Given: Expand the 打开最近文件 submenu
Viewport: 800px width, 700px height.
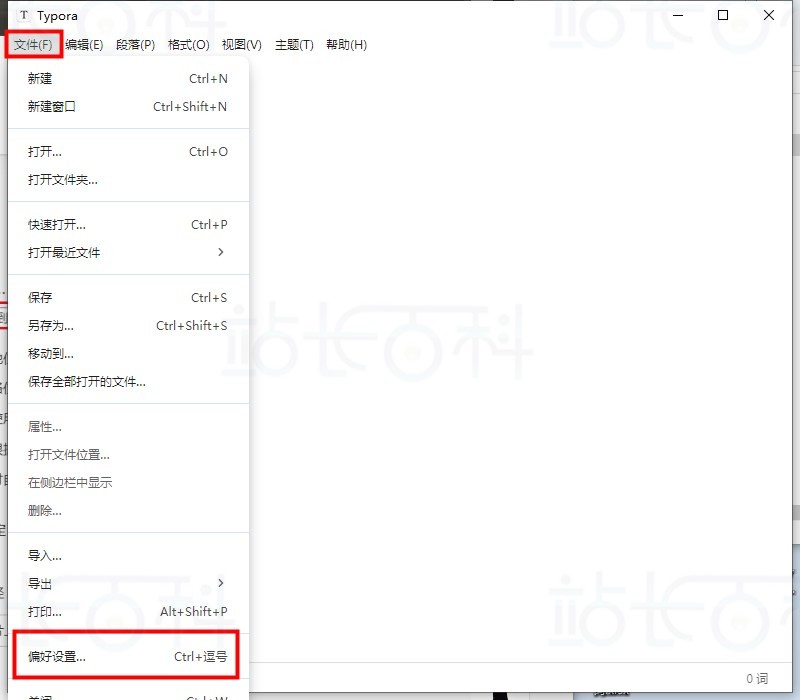Looking at the screenshot, I should tap(128, 253).
